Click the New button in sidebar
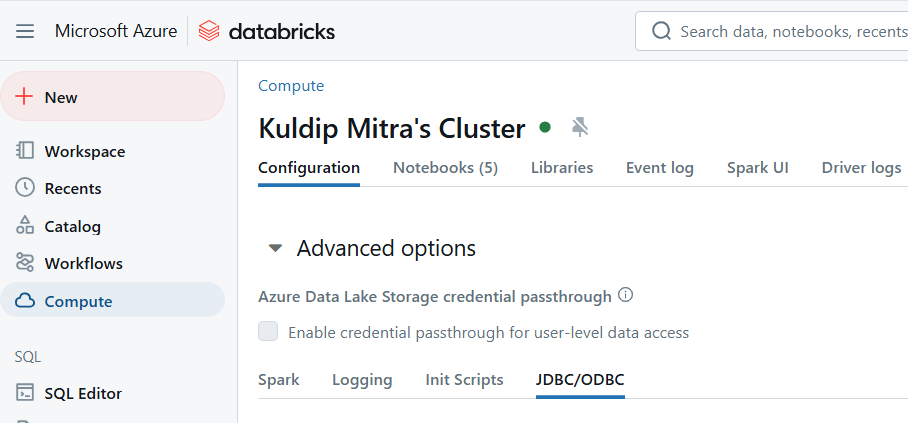This screenshot has width=908, height=423. pos(112,97)
